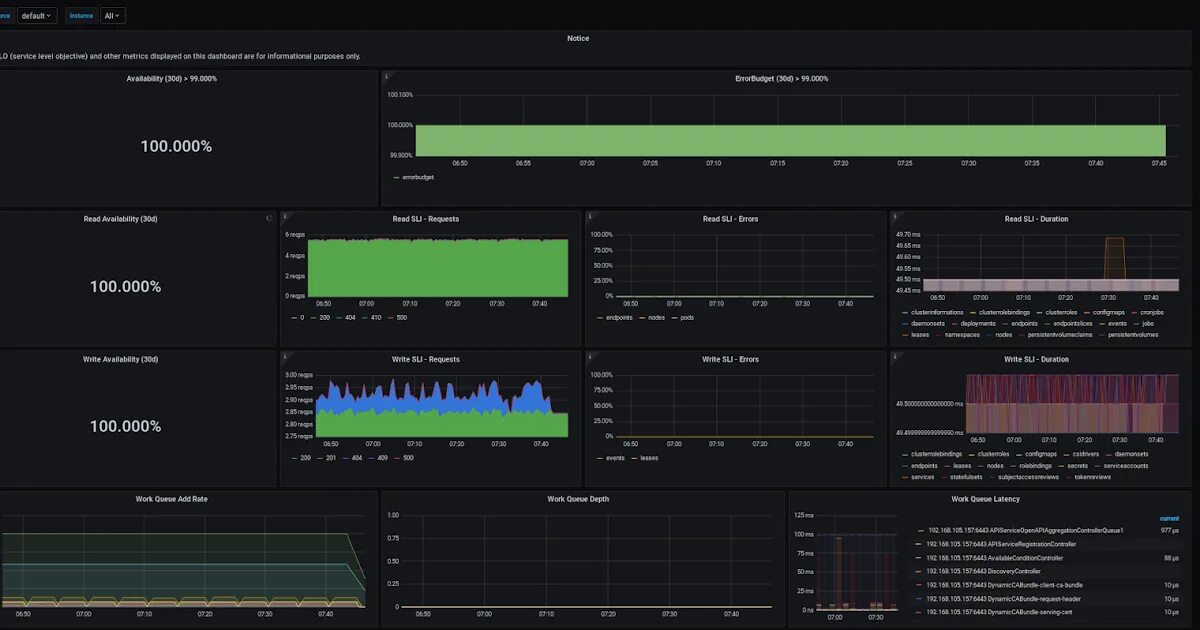The width and height of the screenshot is (1200, 630).
Task: Open the Read SLI - Requests title menu
Action: [x=426, y=218]
